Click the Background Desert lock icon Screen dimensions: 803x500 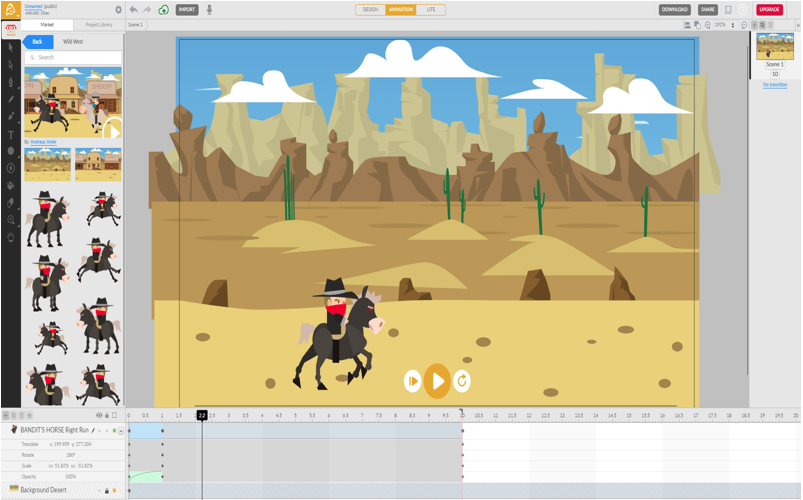[107, 491]
